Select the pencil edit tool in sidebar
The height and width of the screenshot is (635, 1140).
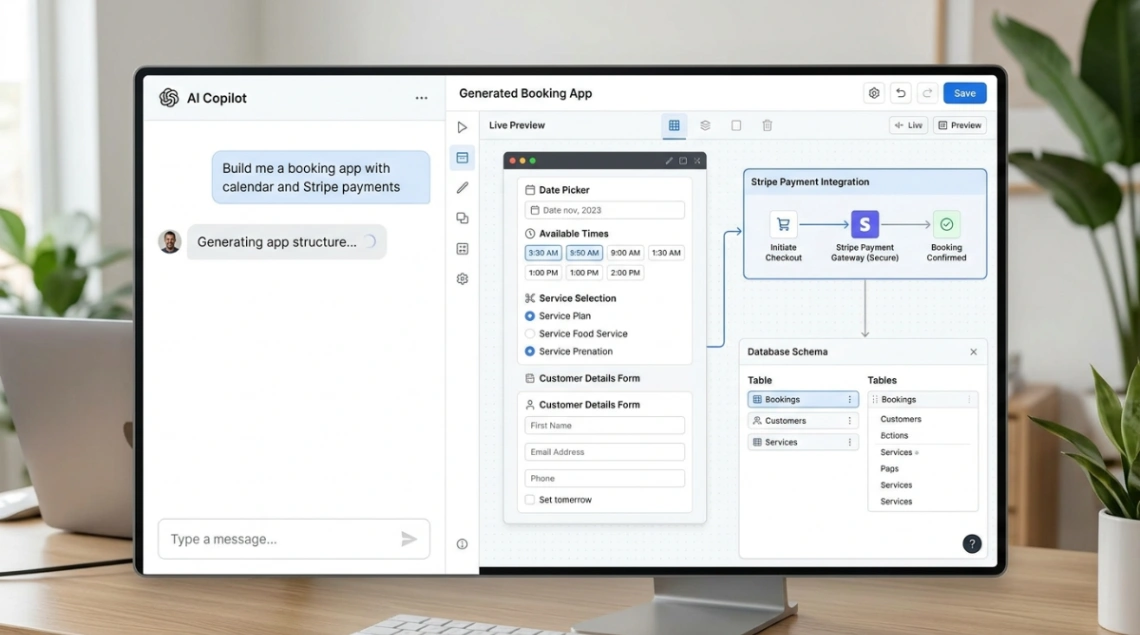[462, 188]
